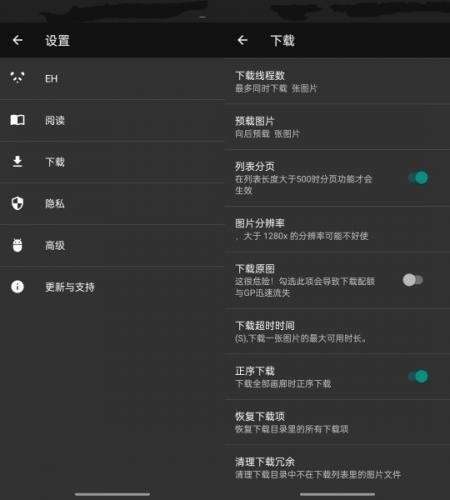Open the info icon for 更新与支持
The height and width of the screenshot is (500, 450).
(x=17, y=287)
